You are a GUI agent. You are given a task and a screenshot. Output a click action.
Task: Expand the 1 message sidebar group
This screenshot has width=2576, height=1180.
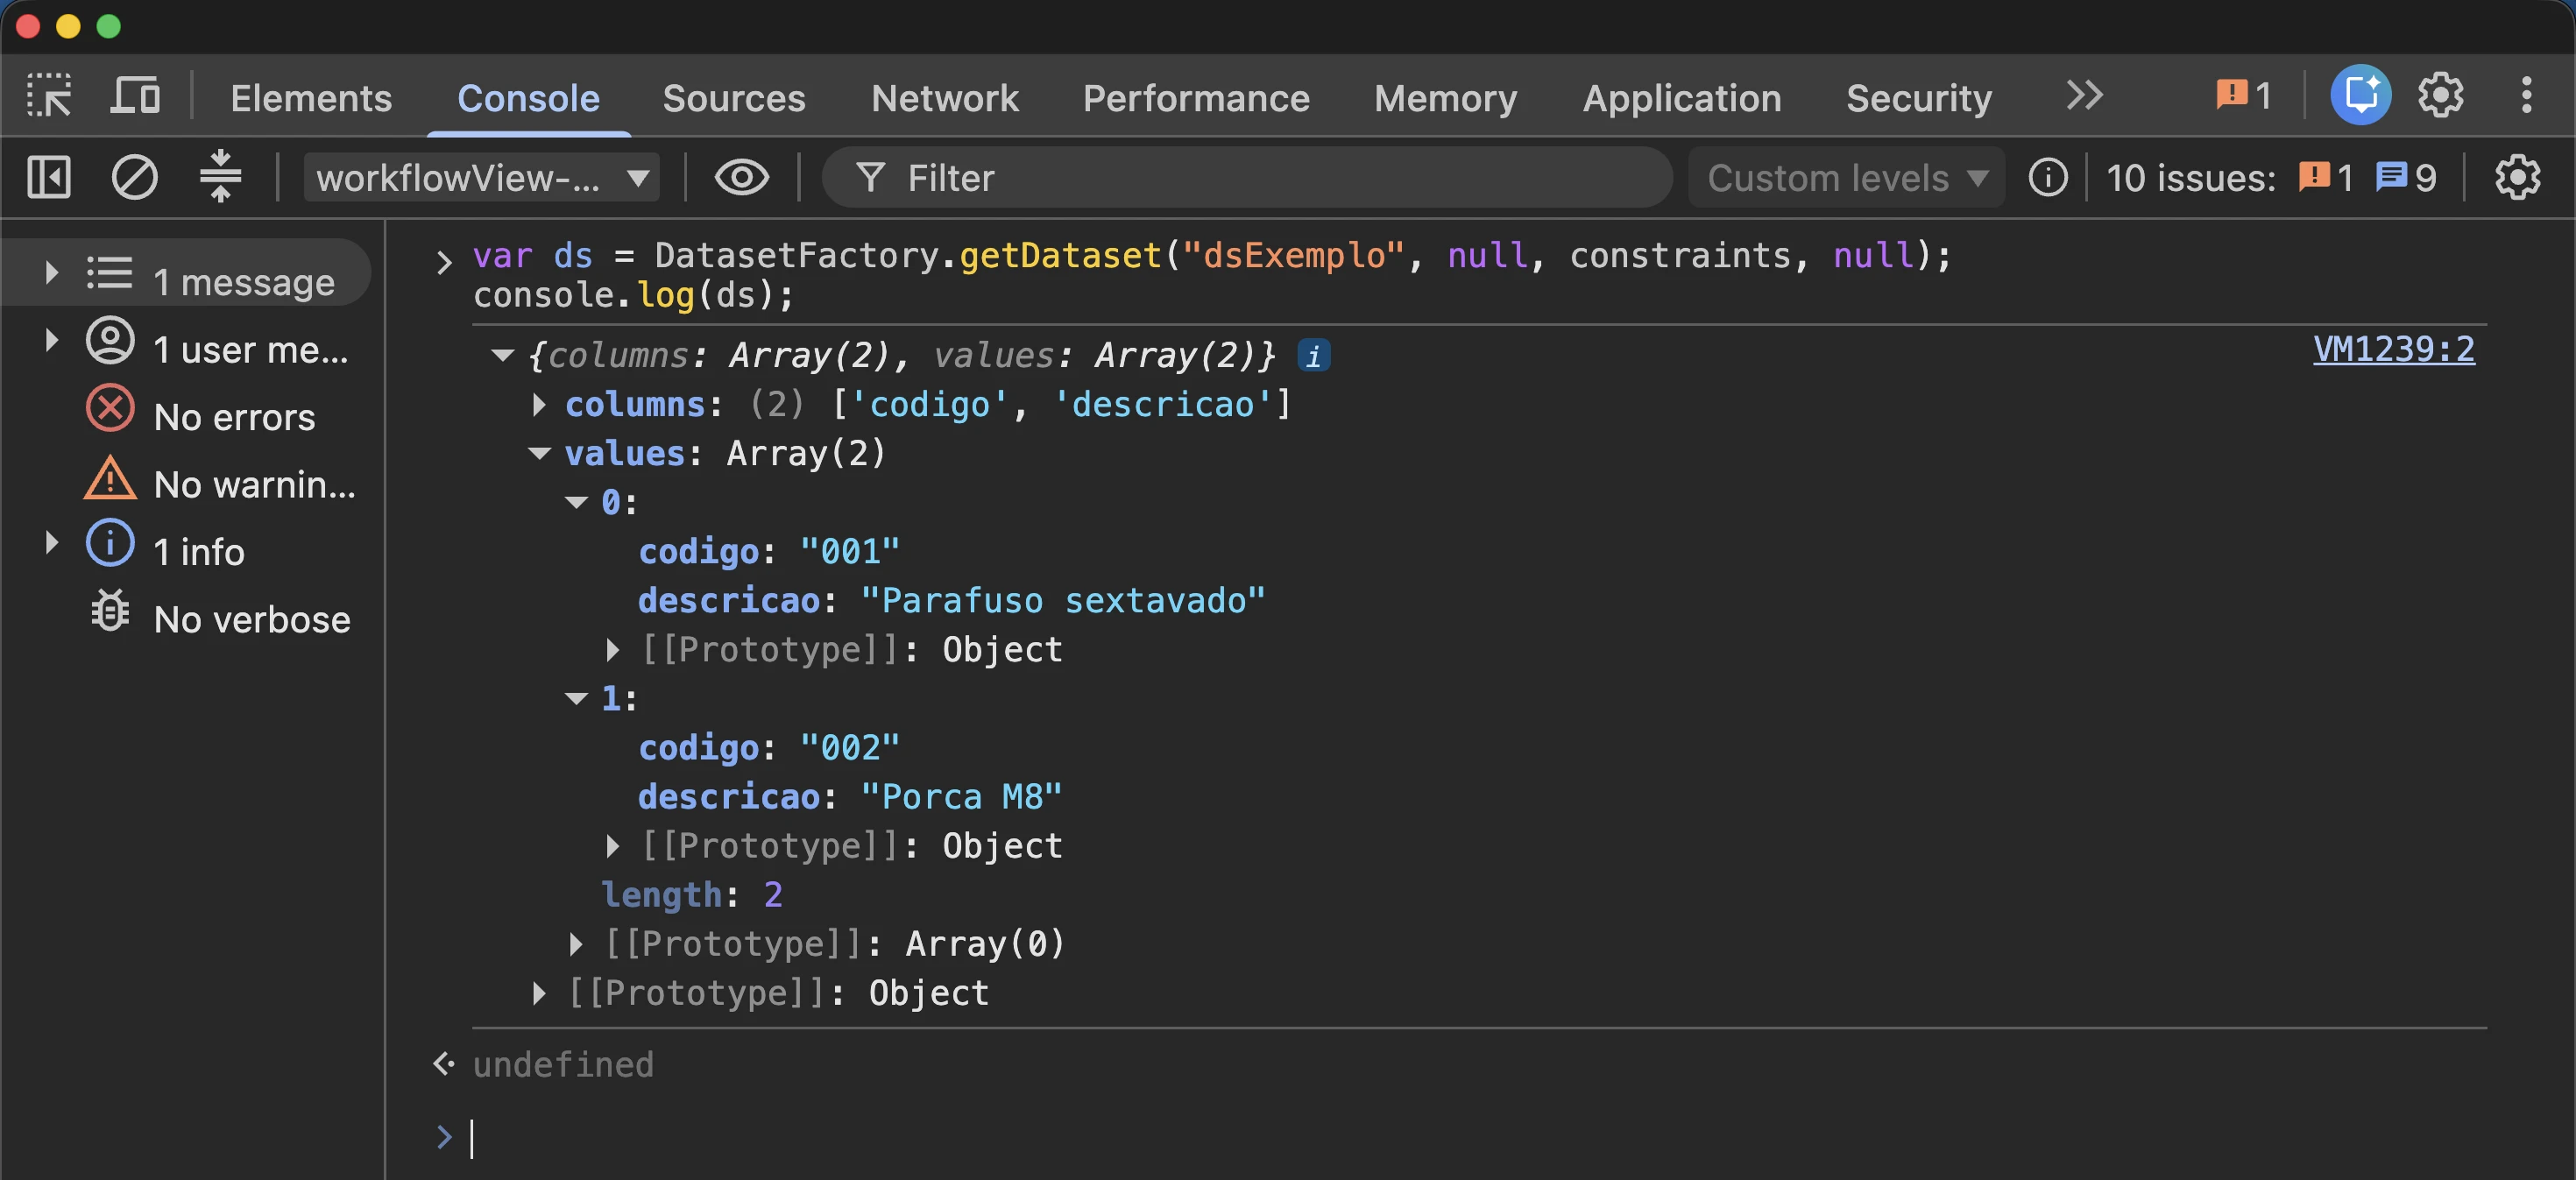pyautogui.click(x=51, y=272)
